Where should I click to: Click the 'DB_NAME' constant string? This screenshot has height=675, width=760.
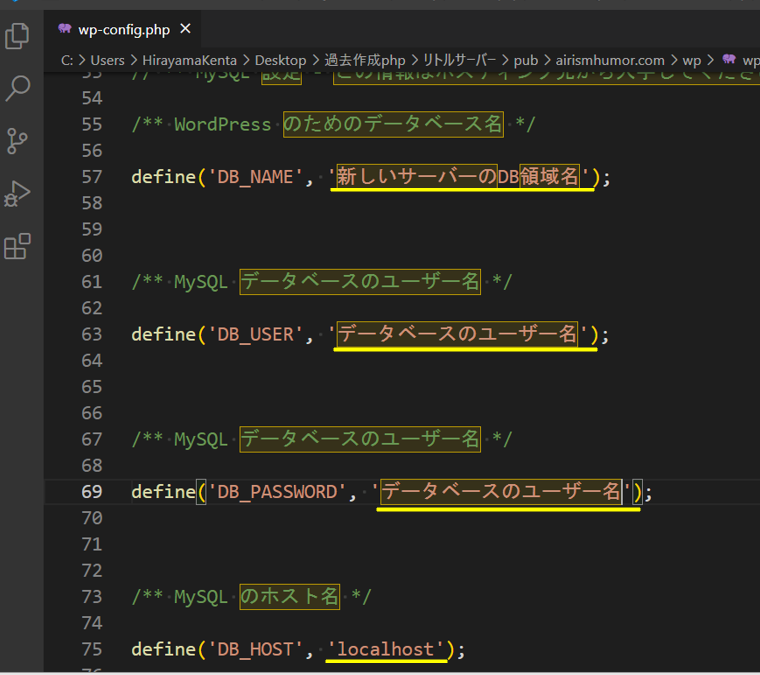pyautogui.click(x=255, y=177)
